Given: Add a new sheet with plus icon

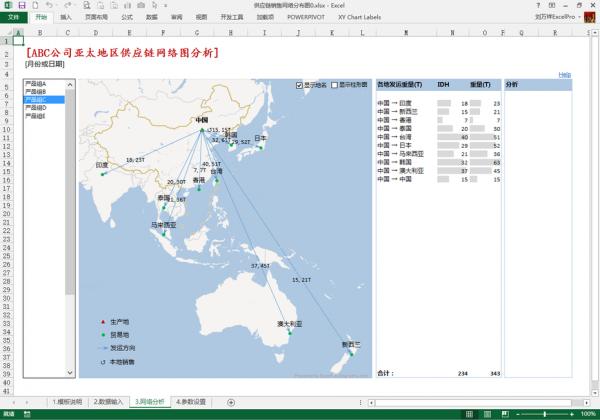Looking at the screenshot, I should [231, 402].
